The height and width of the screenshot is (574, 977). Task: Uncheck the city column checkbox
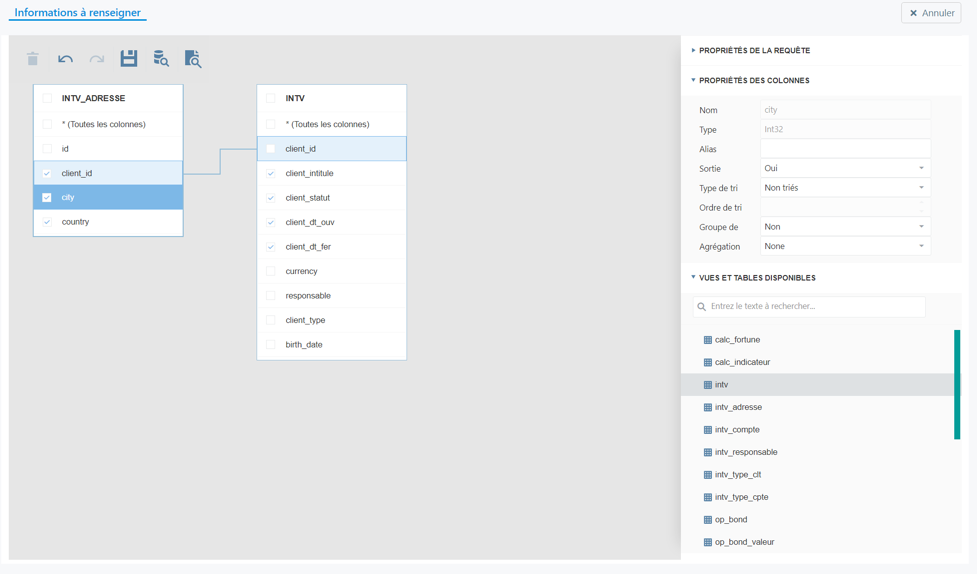coord(47,198)
